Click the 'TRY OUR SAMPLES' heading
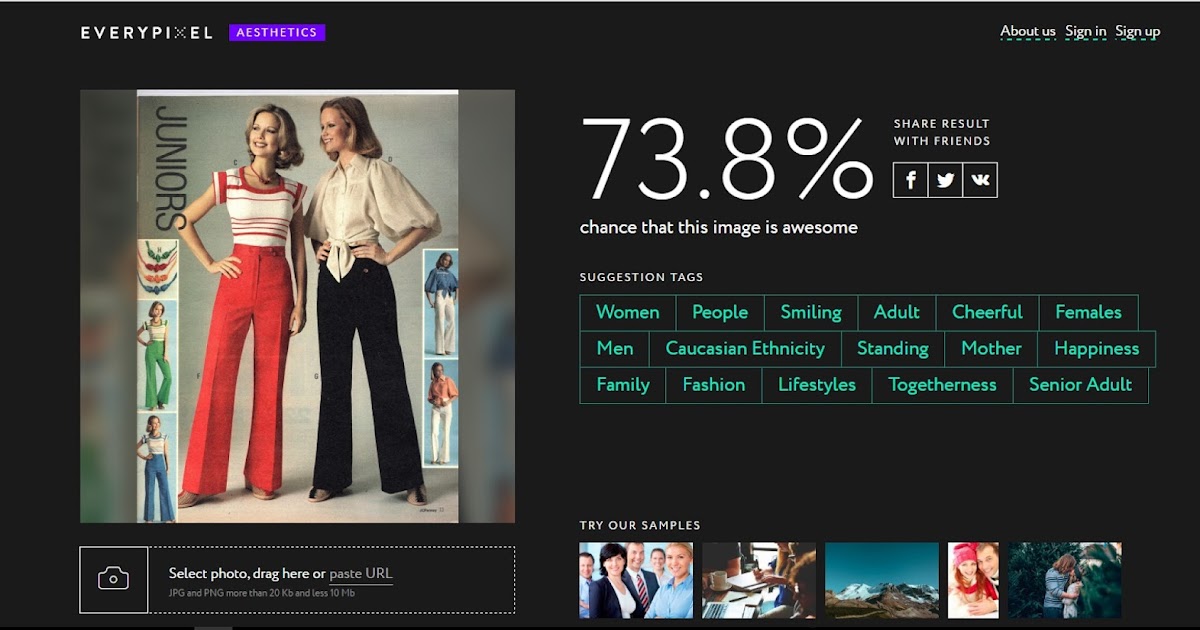The height and width of the screenshot is (630, 1200). [x=640, y=525]
